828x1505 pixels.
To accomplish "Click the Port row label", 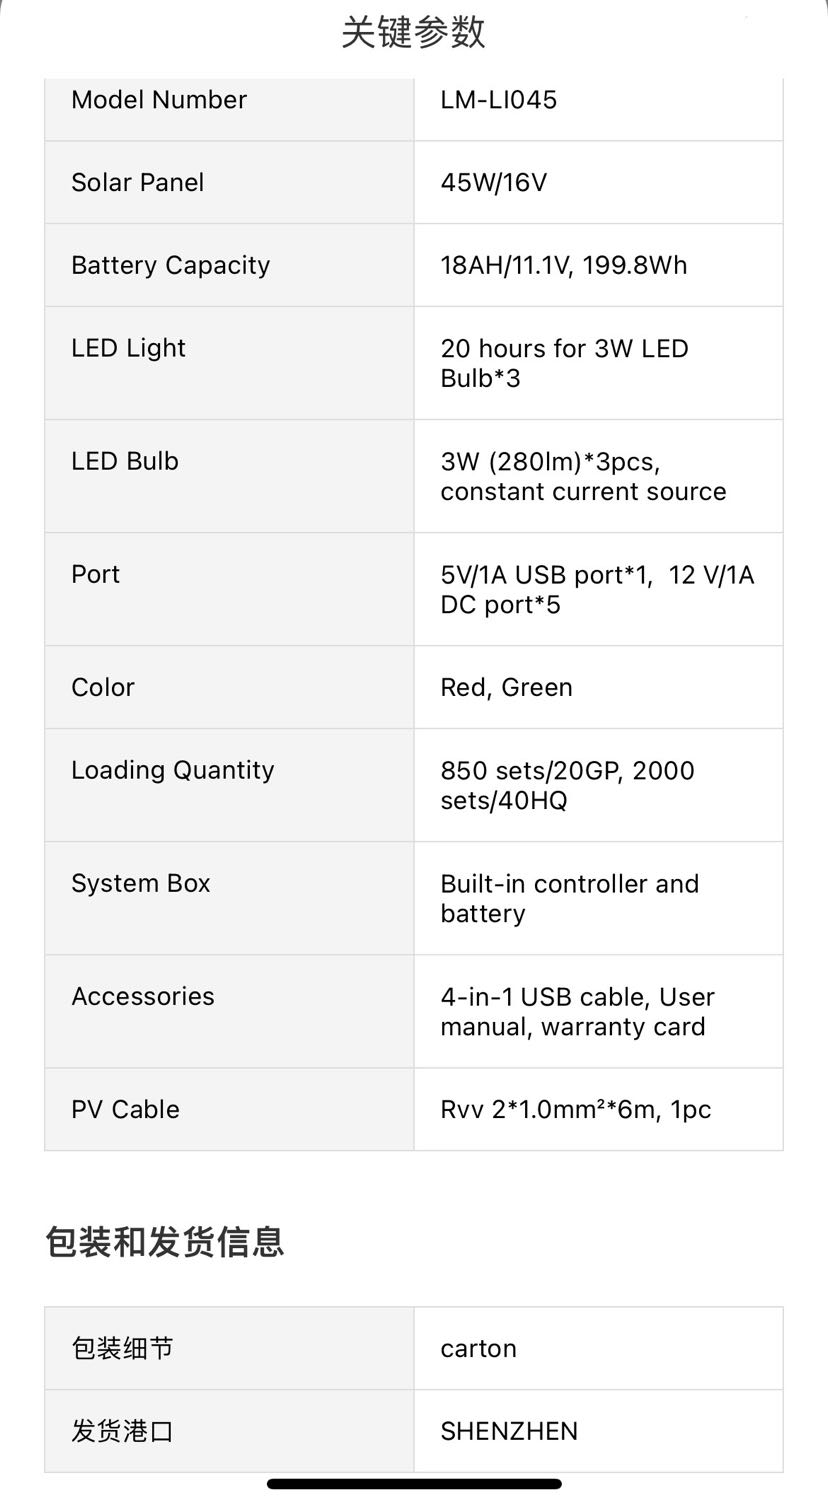I will click(95, 575).
